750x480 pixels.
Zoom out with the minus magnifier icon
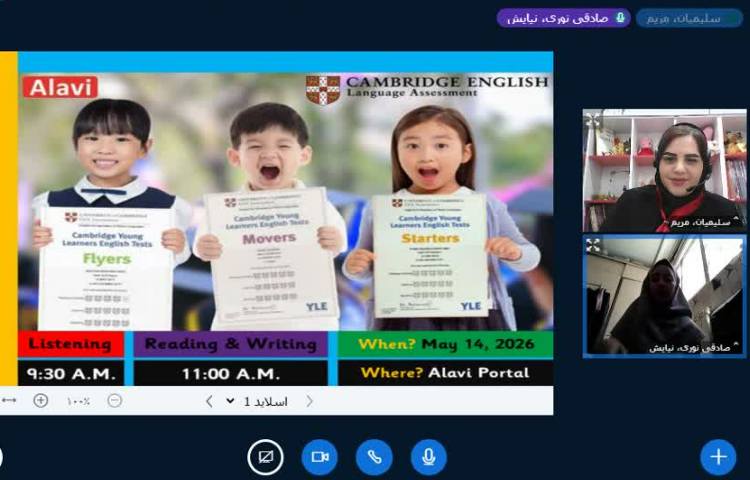click(115, 401)
